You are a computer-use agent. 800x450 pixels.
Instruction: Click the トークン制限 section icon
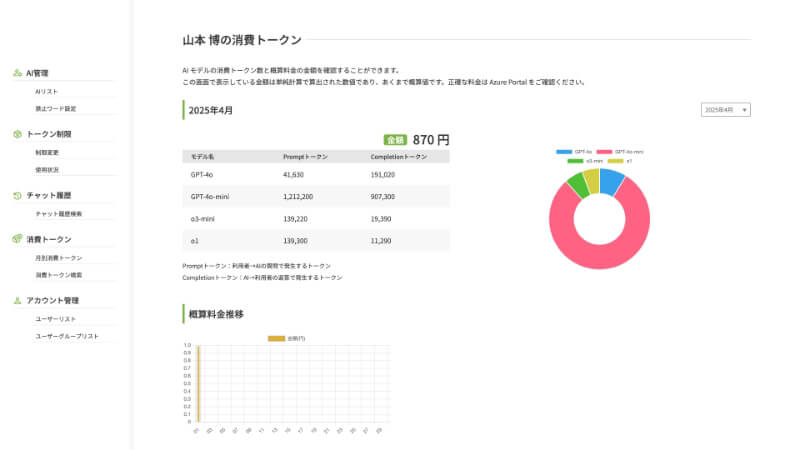tap(17, 134)
